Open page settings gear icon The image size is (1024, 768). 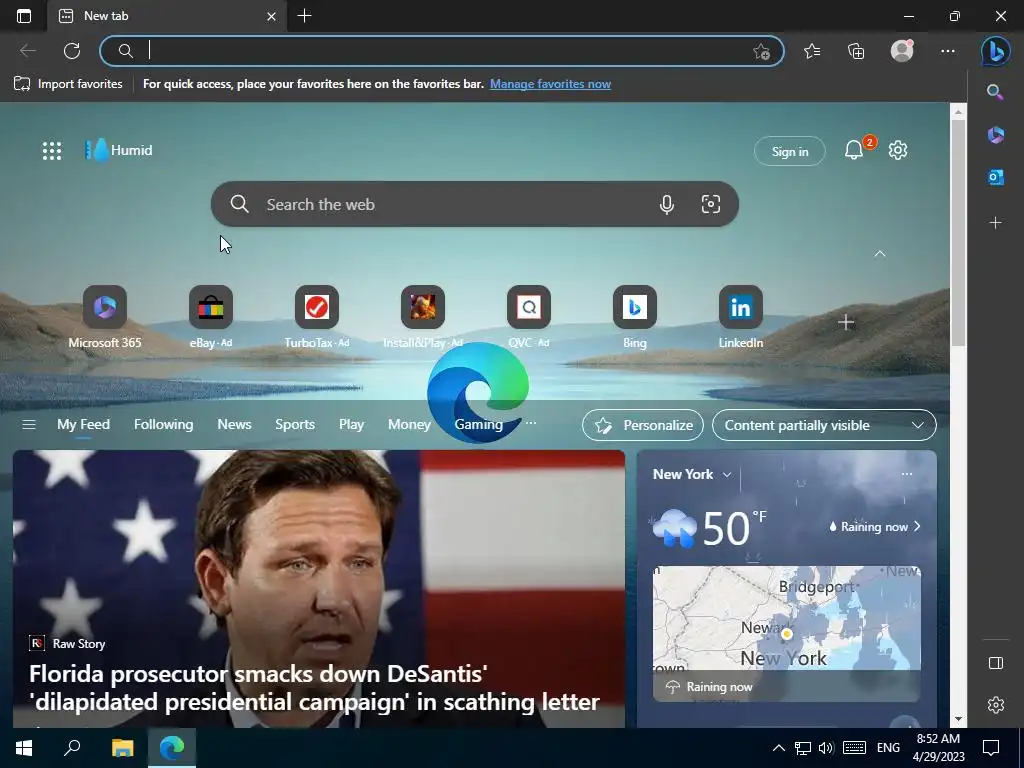pos(898,150)
